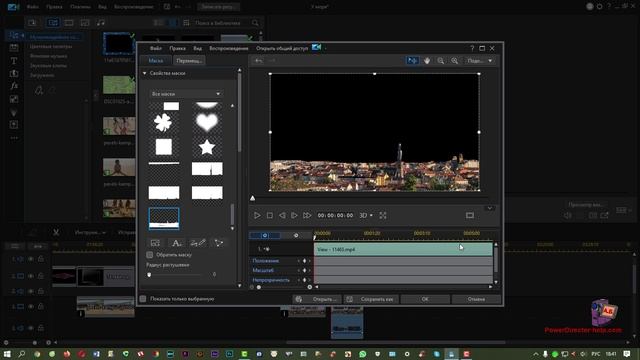This screenshot has width=640, height=360.
Task: Click the Share publicly menu item
Action: (282, 48)
